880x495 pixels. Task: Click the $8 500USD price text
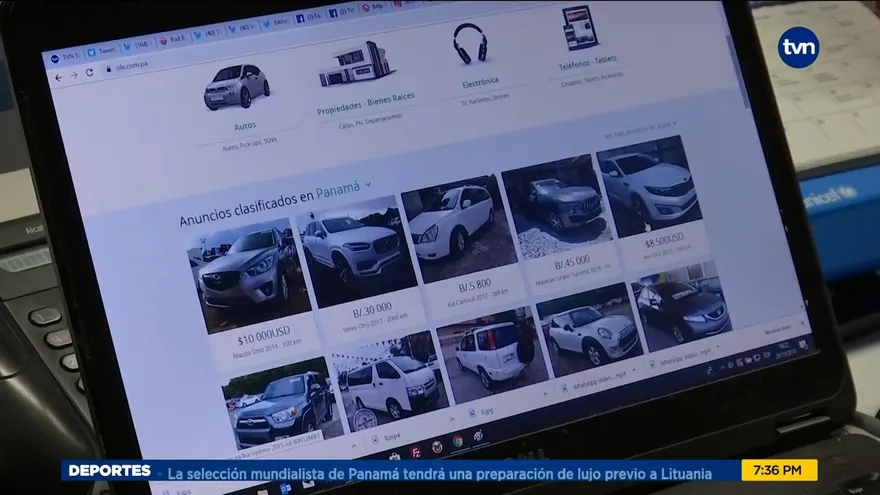coord(664,240)
